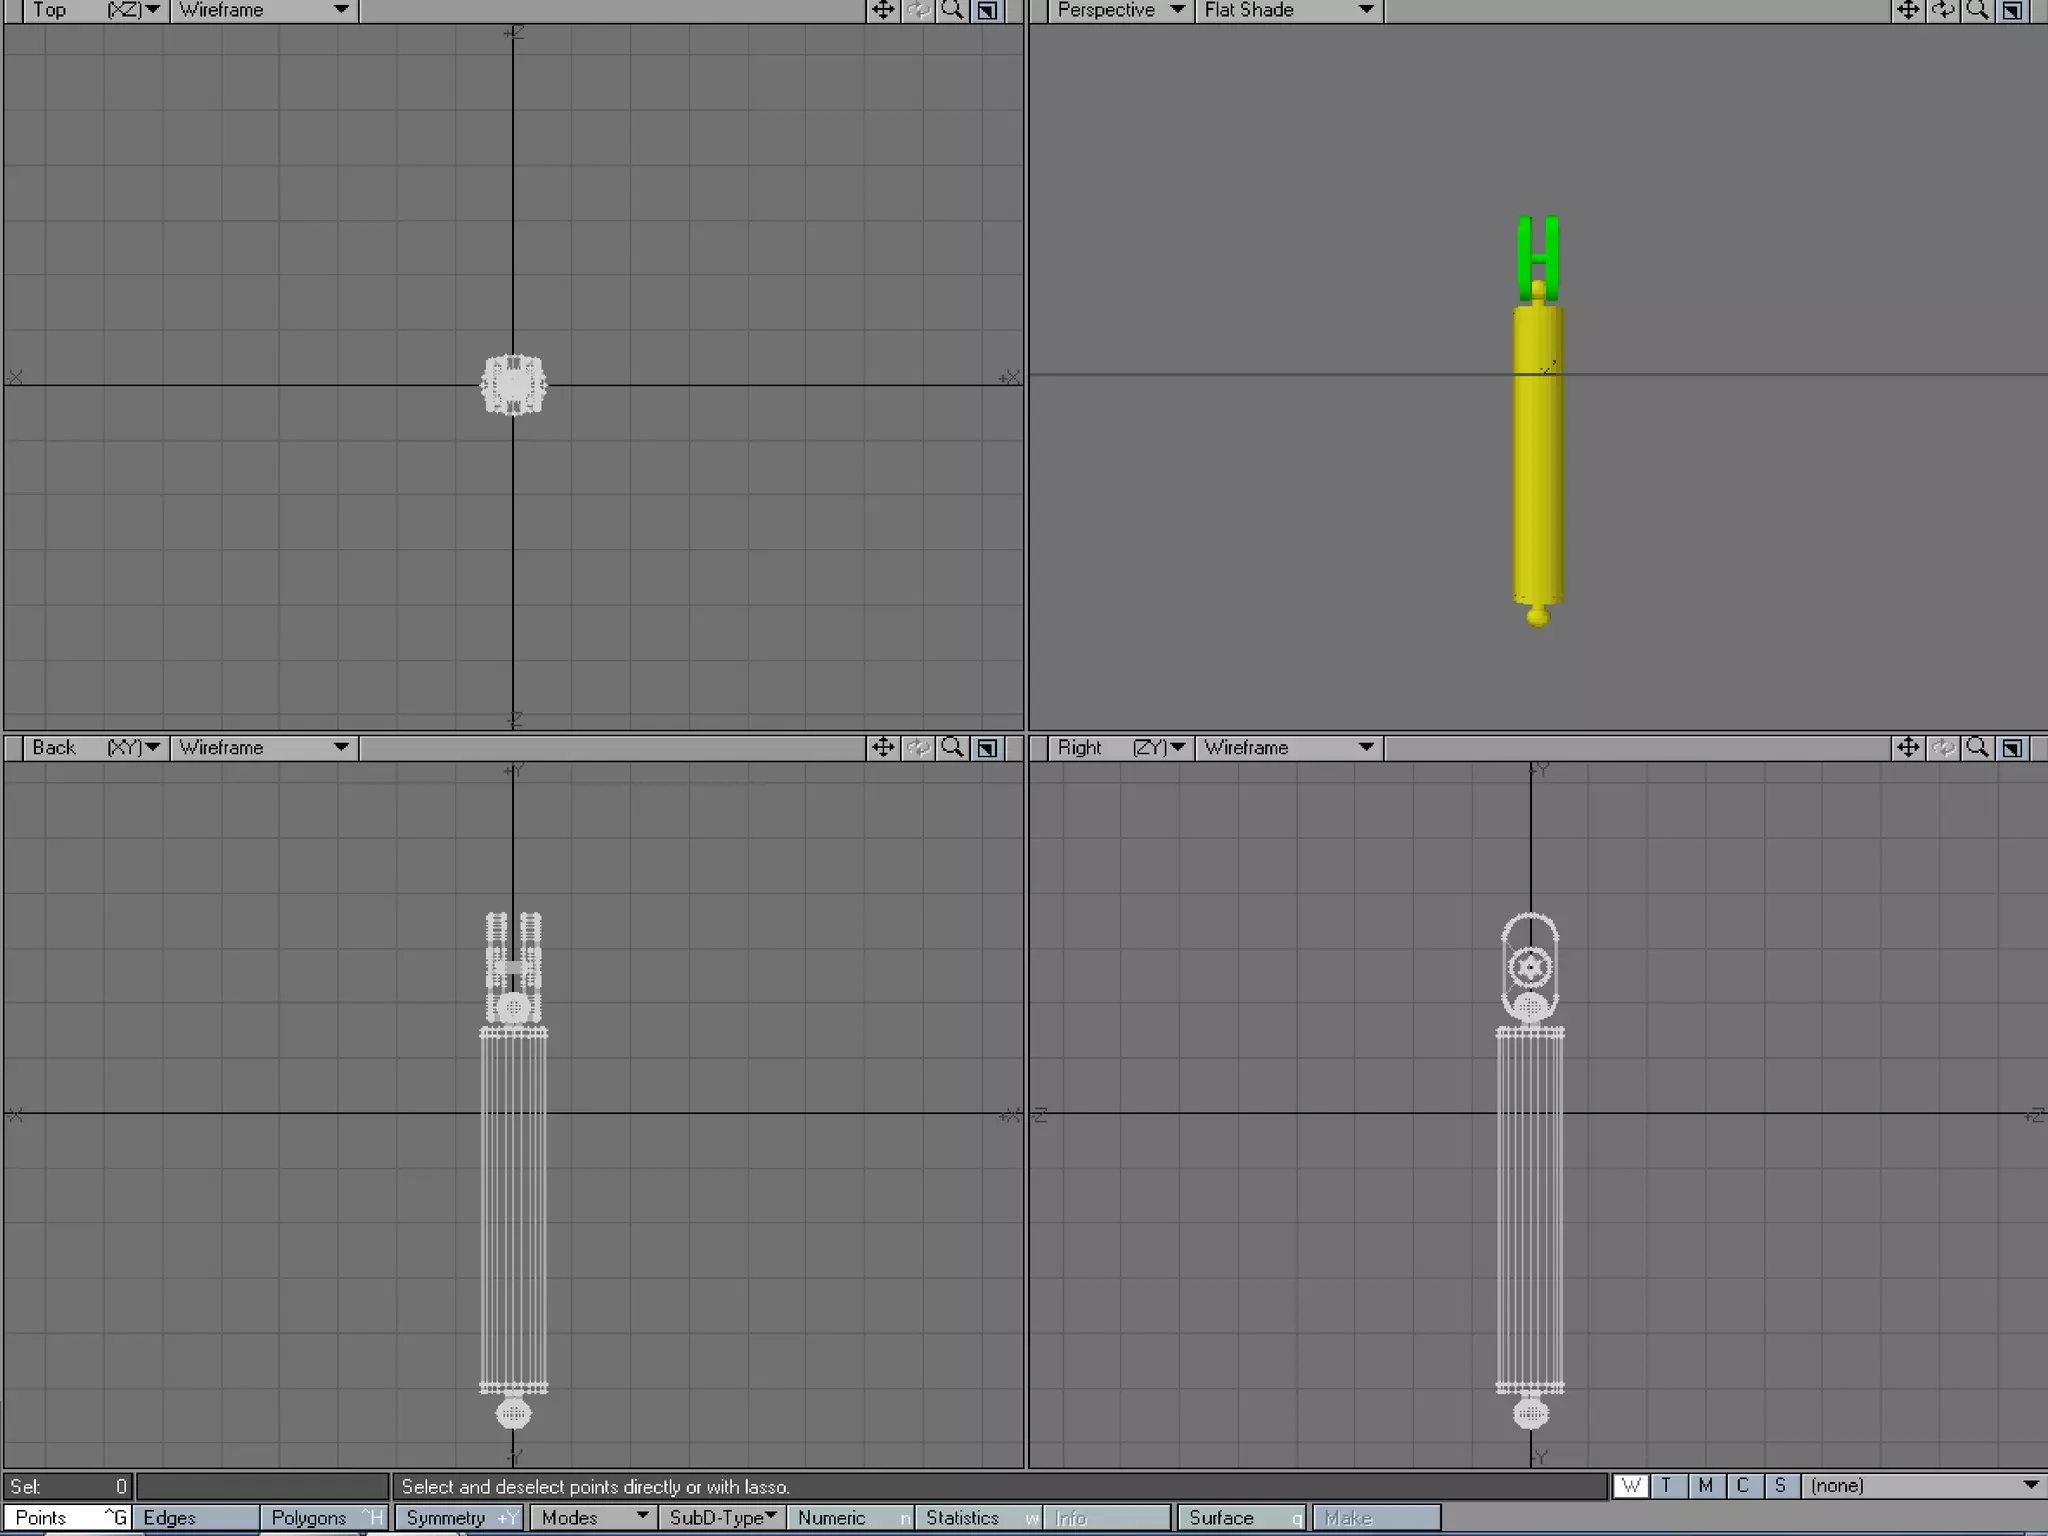Switch to Edges selection mode

pos(194,1518)
